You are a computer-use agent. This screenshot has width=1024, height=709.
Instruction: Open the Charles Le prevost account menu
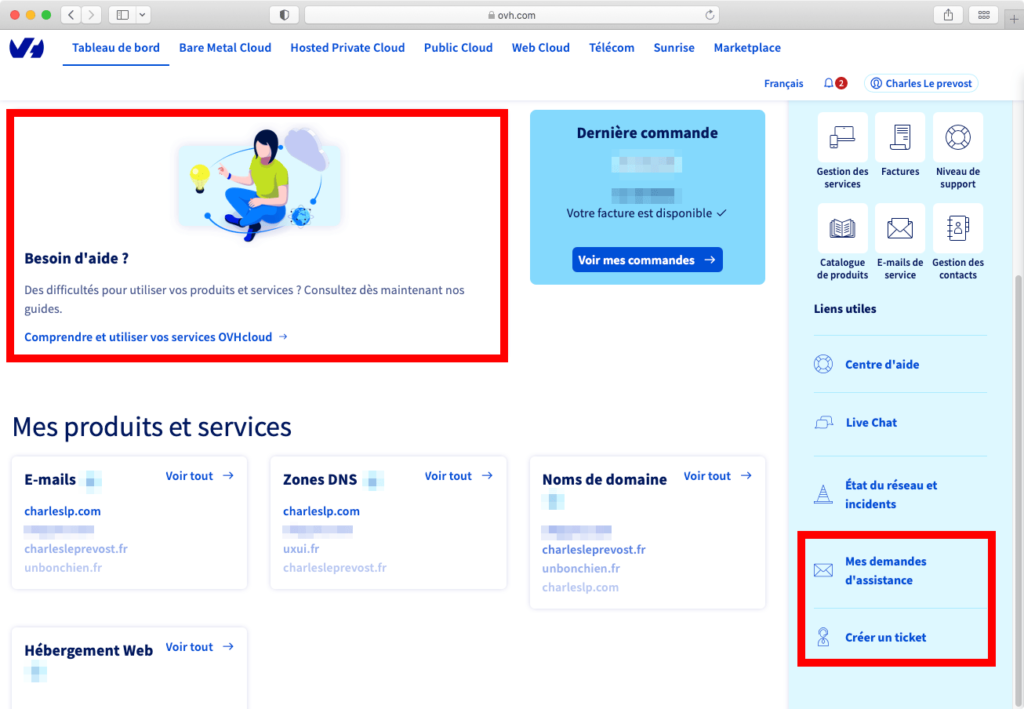921,83
